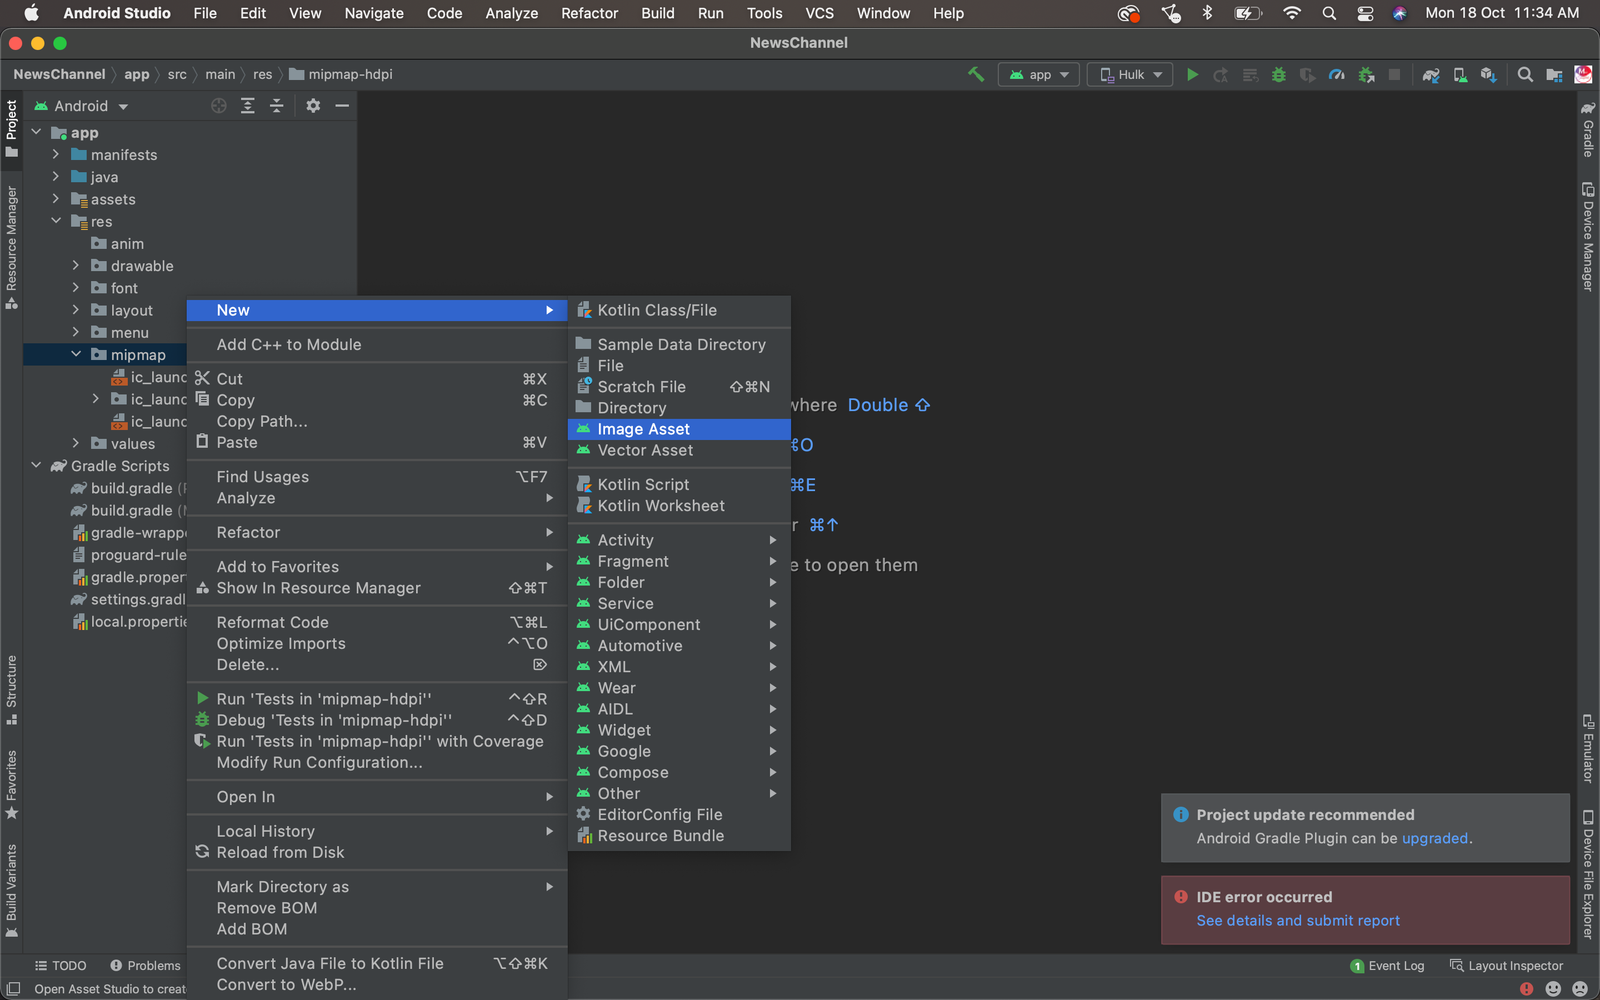Click the Debug app bug icon

tap(1278, 74)
